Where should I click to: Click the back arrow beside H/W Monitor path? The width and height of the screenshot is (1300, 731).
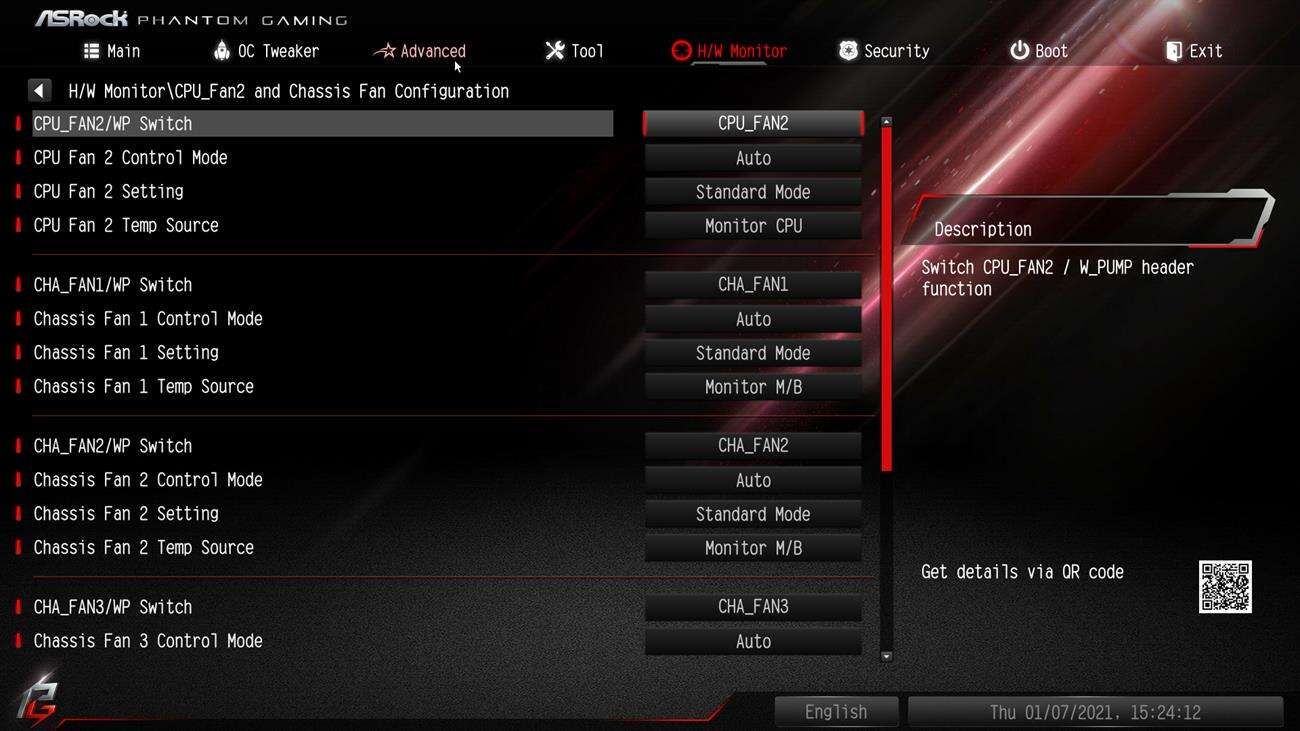[39, 91]
